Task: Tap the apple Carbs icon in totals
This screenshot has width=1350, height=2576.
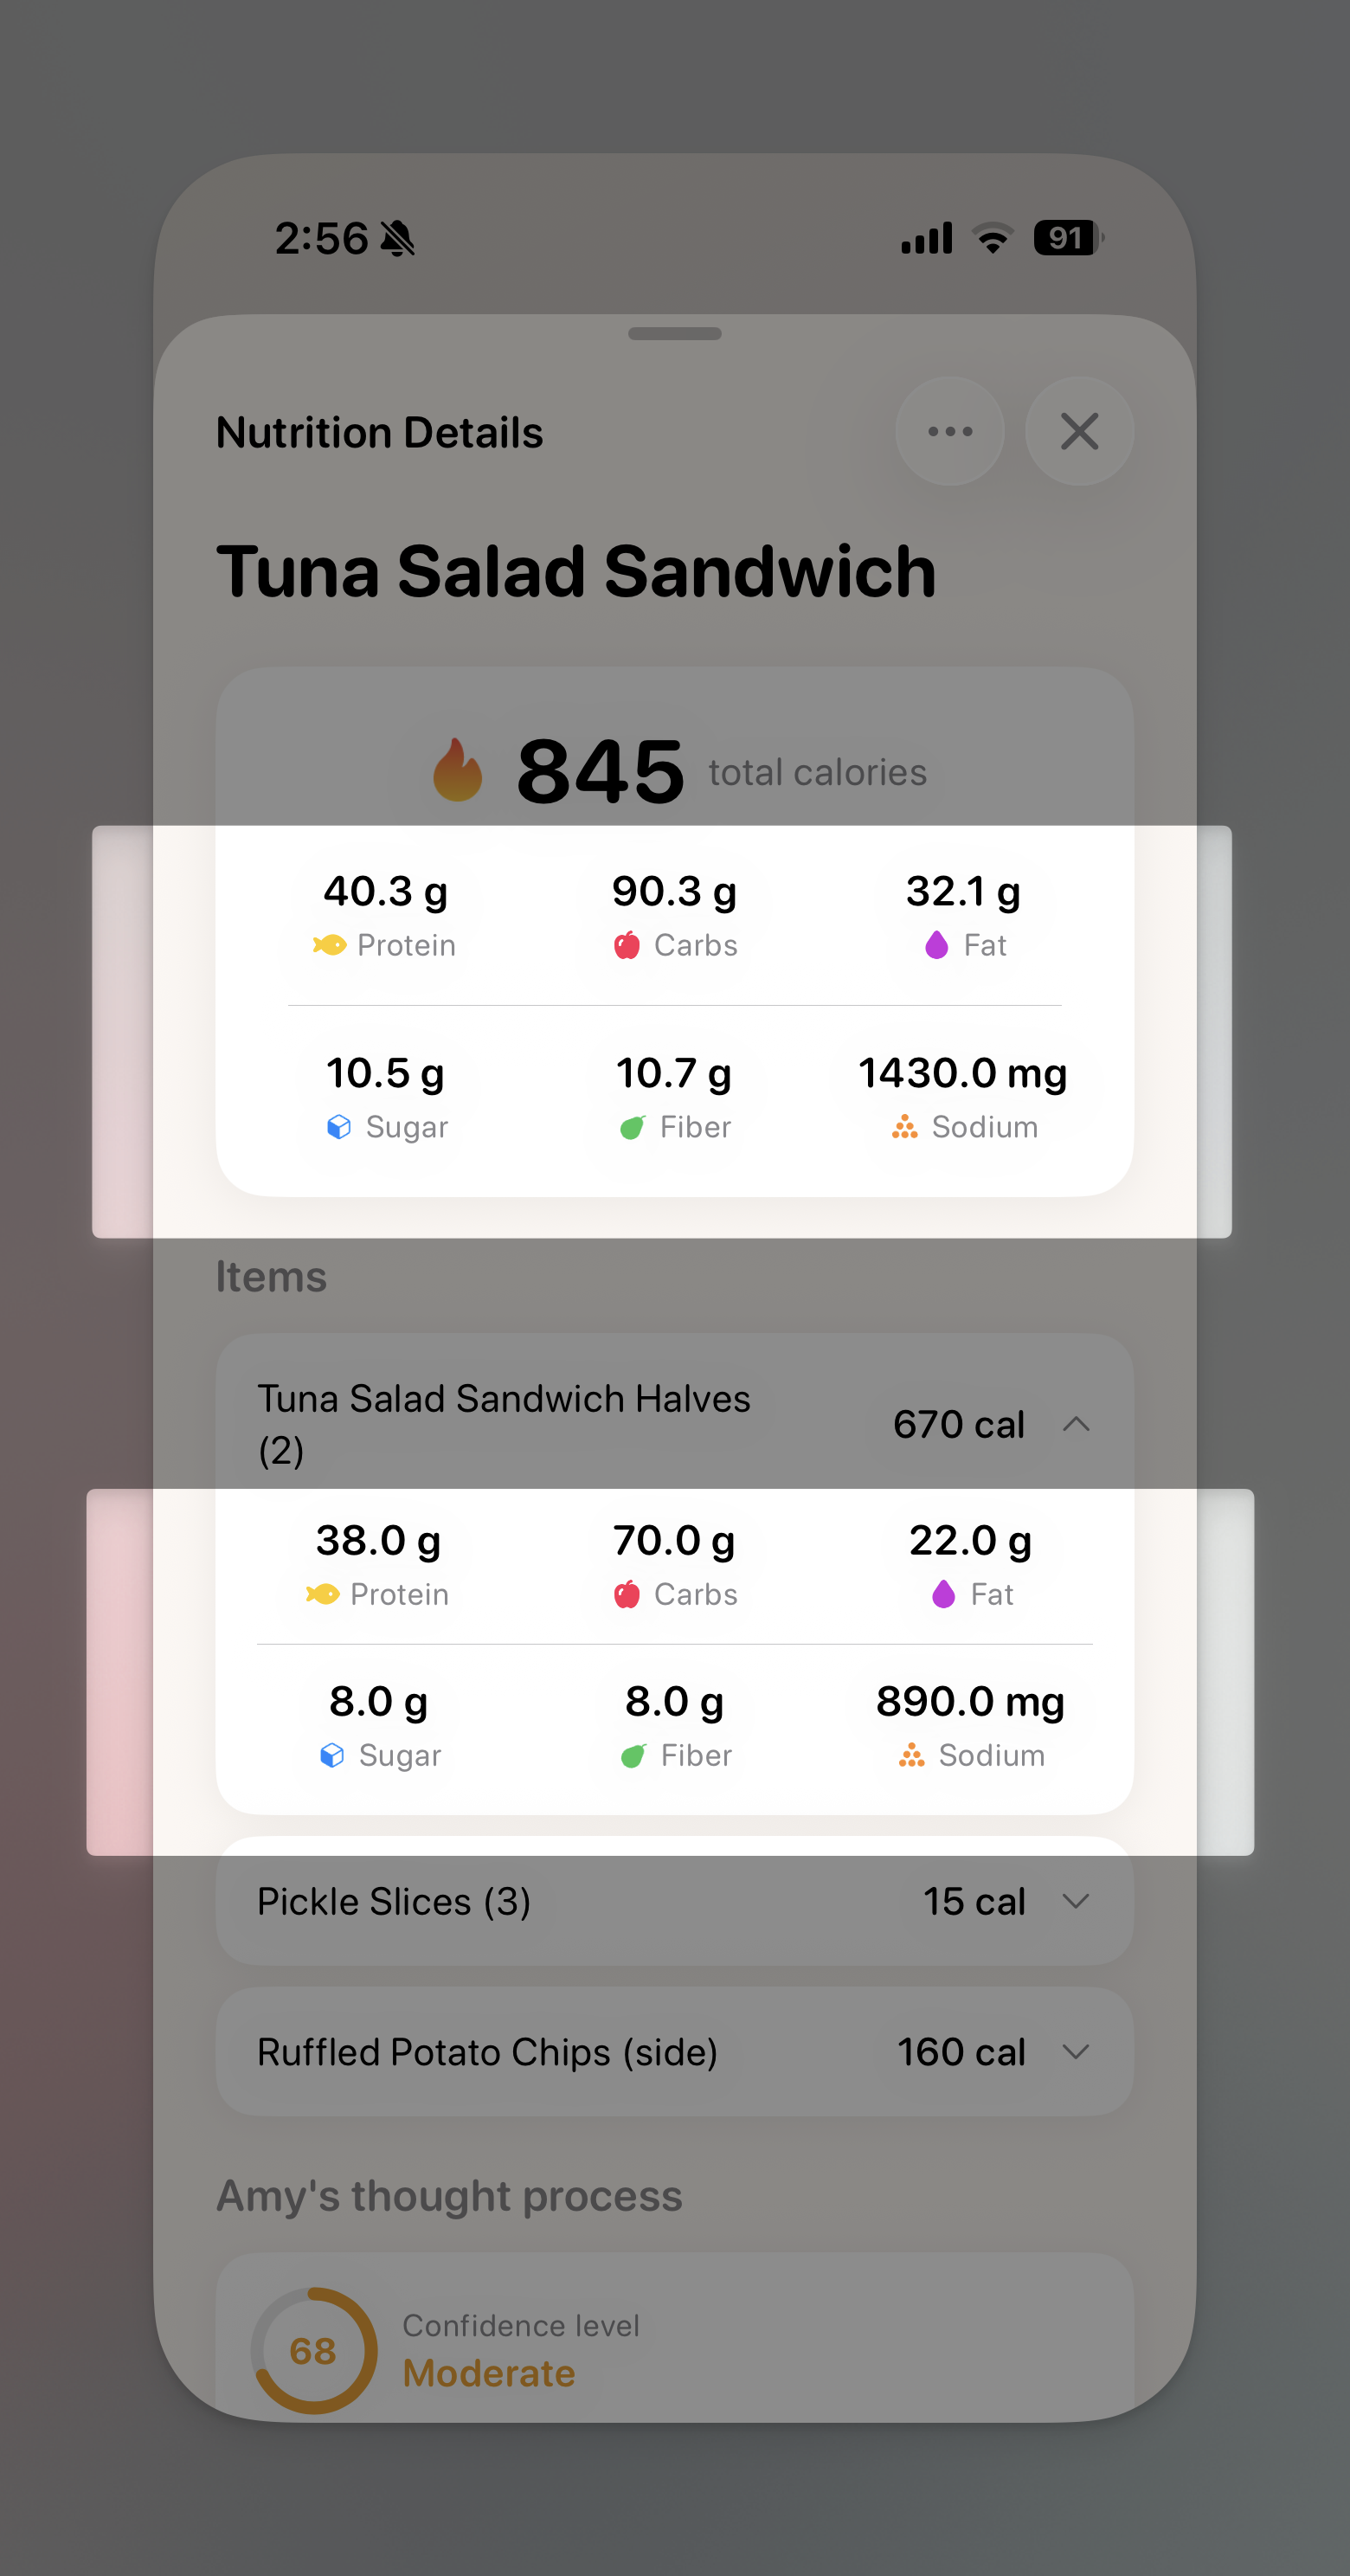Action: coord(627,945)
